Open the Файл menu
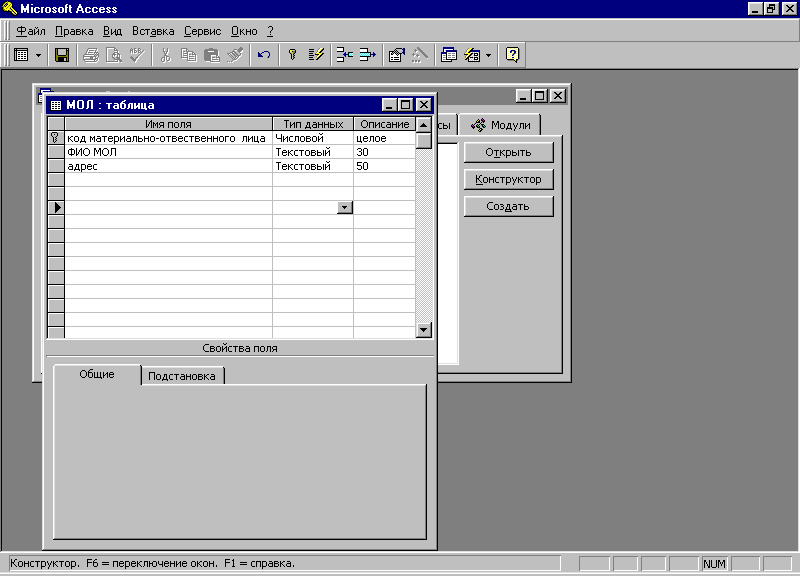800x576 pixels. (x=31, y=31)
